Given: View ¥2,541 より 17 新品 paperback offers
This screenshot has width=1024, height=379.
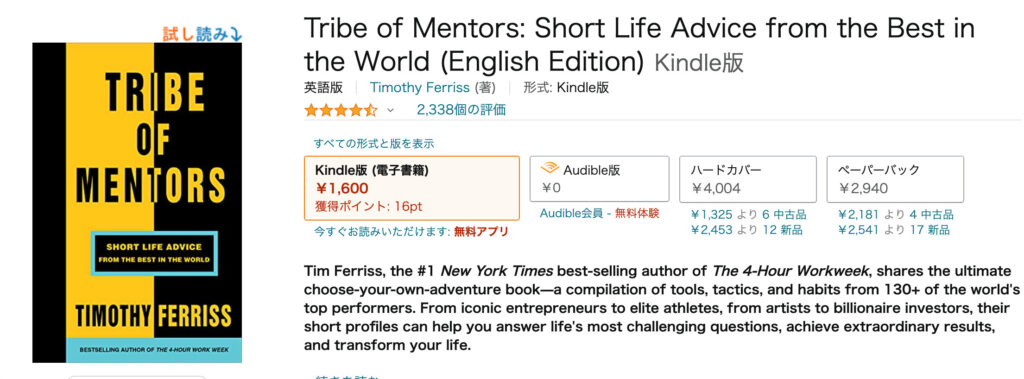Looking at the screenshot, I should [893, 230].
